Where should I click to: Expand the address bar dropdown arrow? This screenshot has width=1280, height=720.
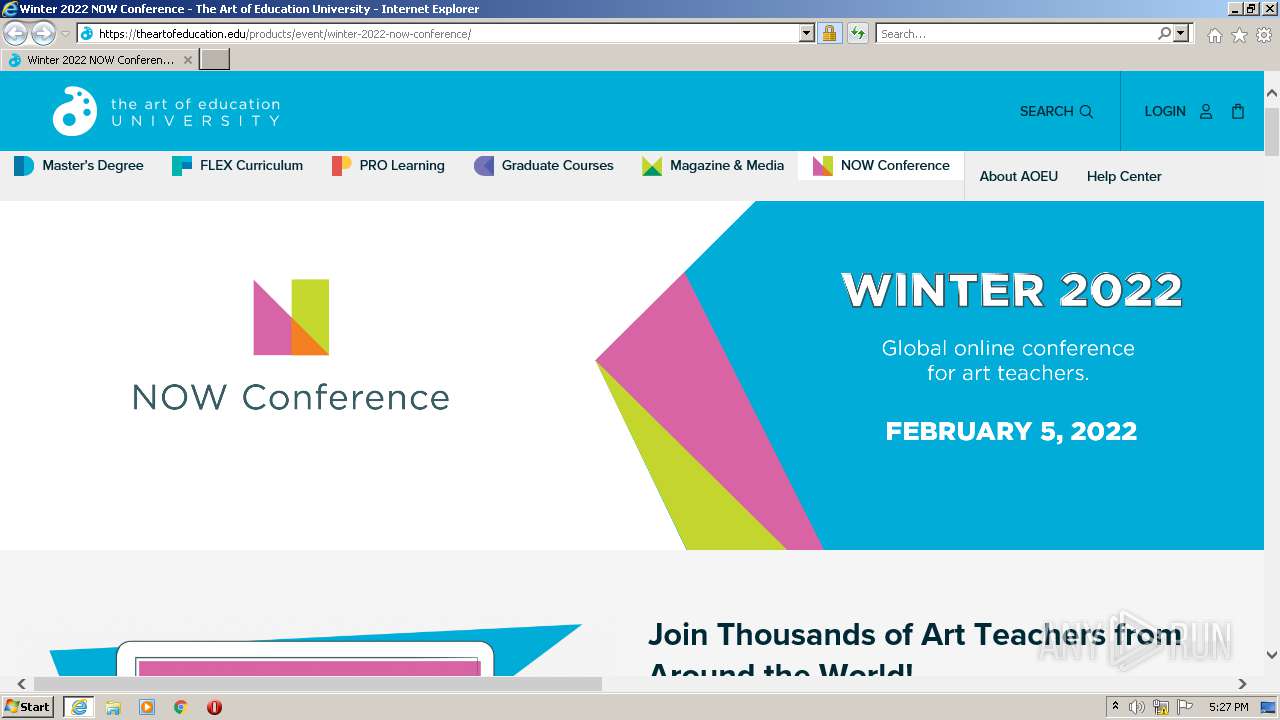point(807,34)
